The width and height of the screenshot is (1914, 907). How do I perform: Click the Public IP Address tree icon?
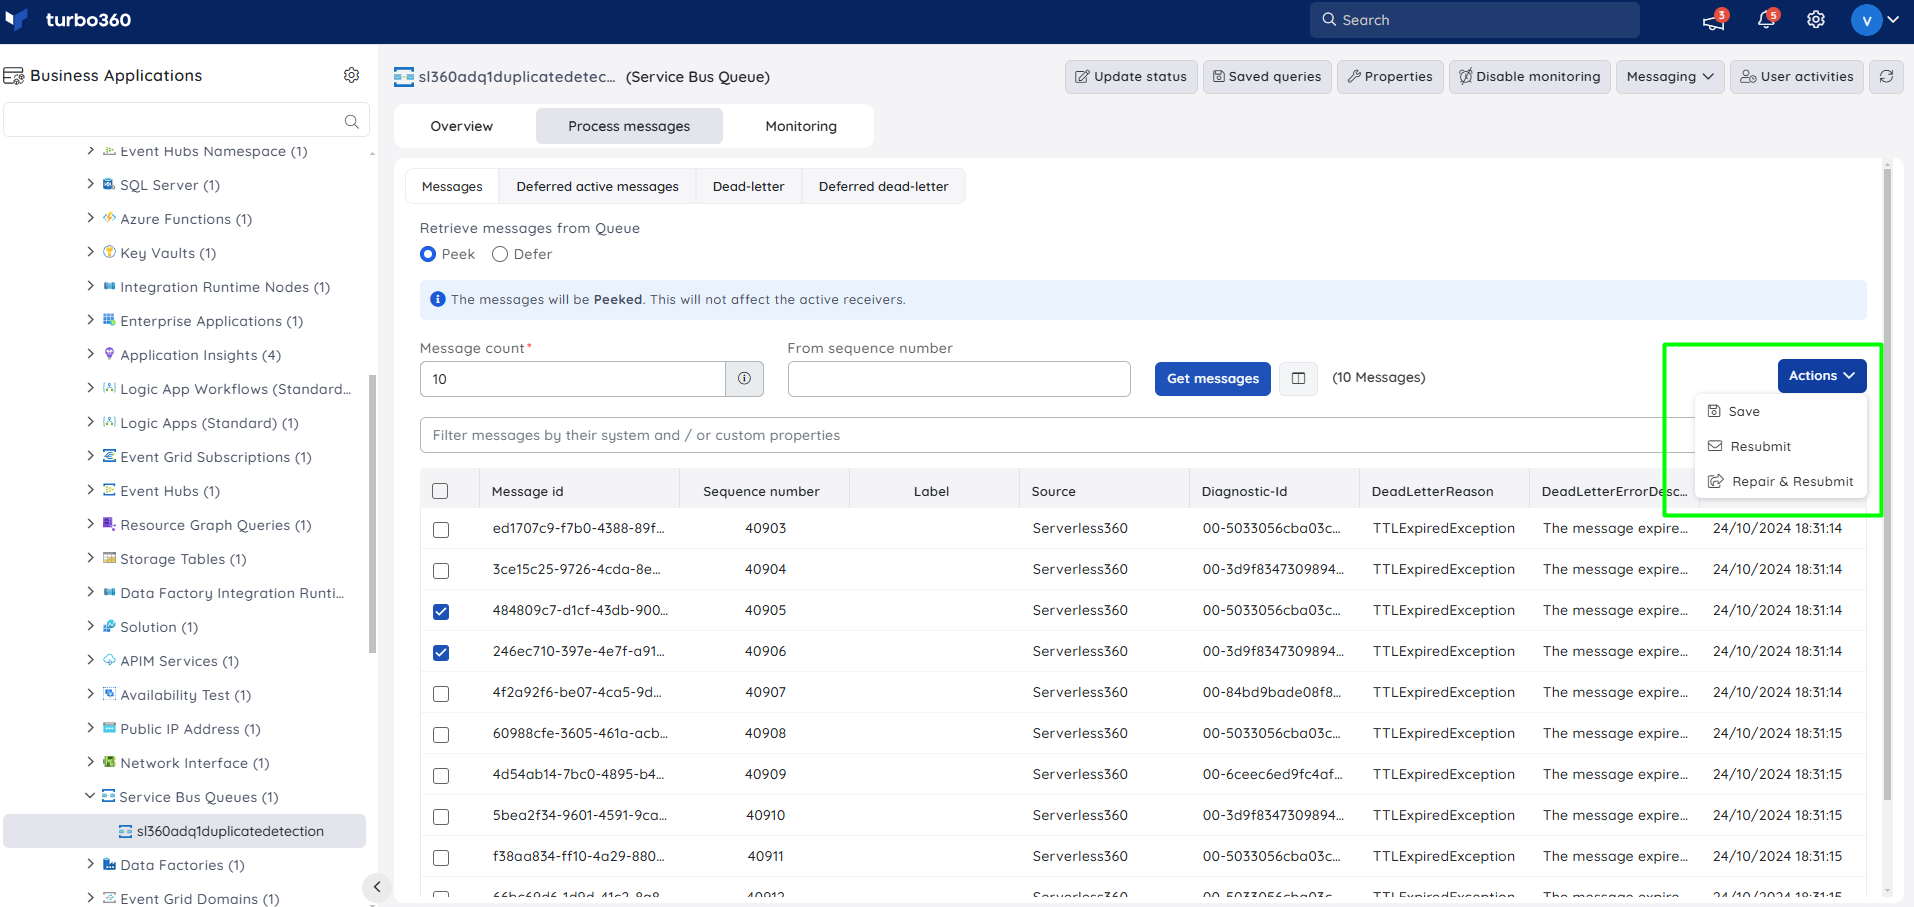click(109, 728)
